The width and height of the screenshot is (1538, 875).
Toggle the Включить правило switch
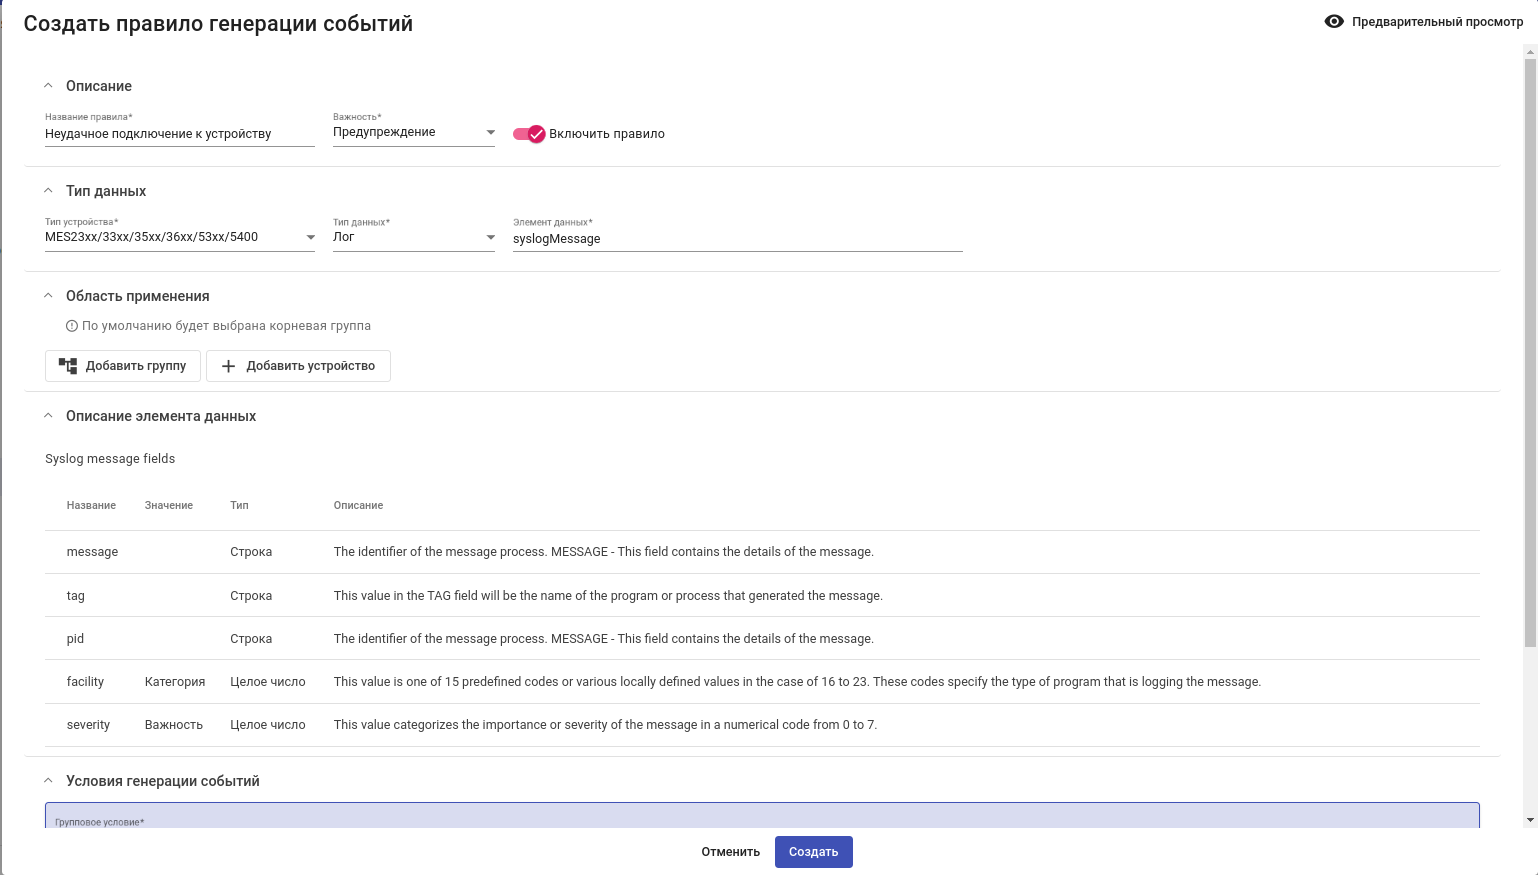(x=529, y=134)
